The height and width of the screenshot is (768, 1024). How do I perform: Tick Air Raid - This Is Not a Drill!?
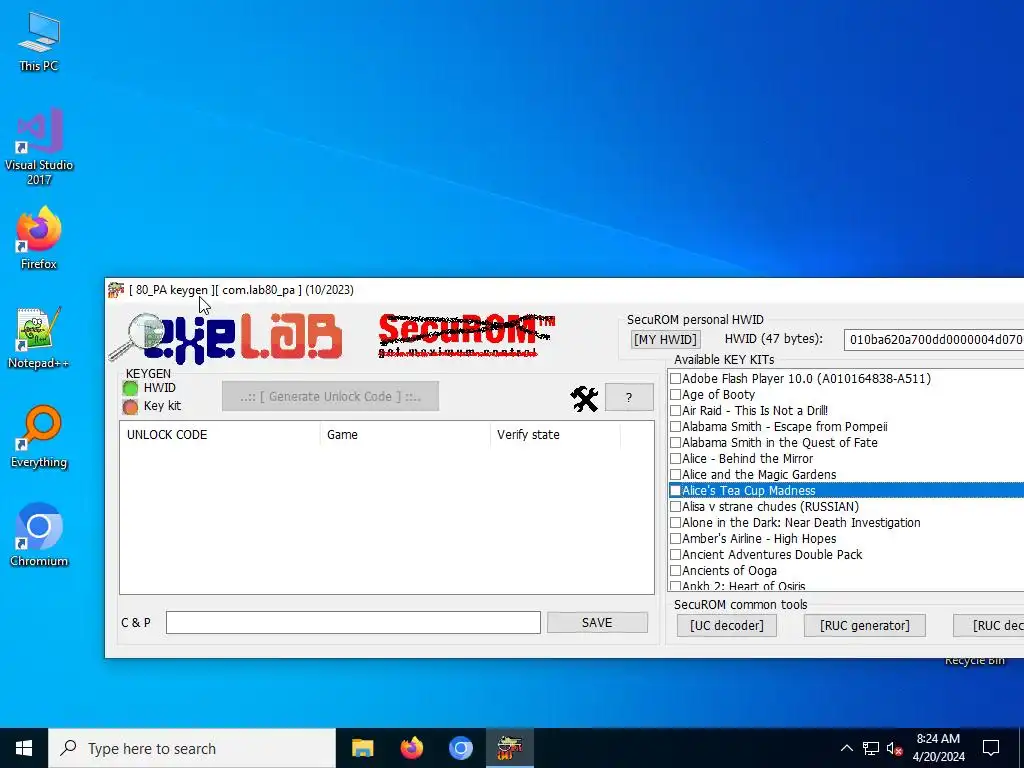pyautogui.click(x=676, y=411)
